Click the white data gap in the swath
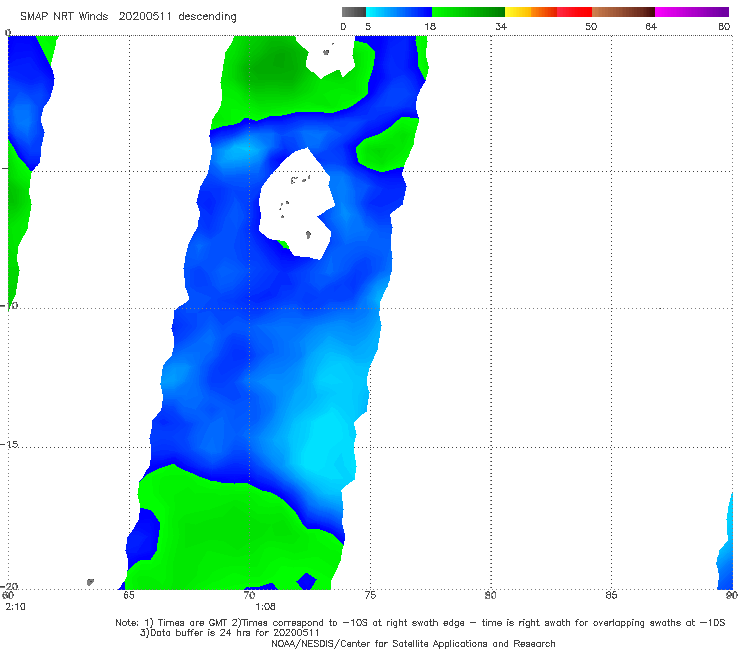Image resolution: width=740 pixels, height=650 pixels. click(x=296, y=203)
